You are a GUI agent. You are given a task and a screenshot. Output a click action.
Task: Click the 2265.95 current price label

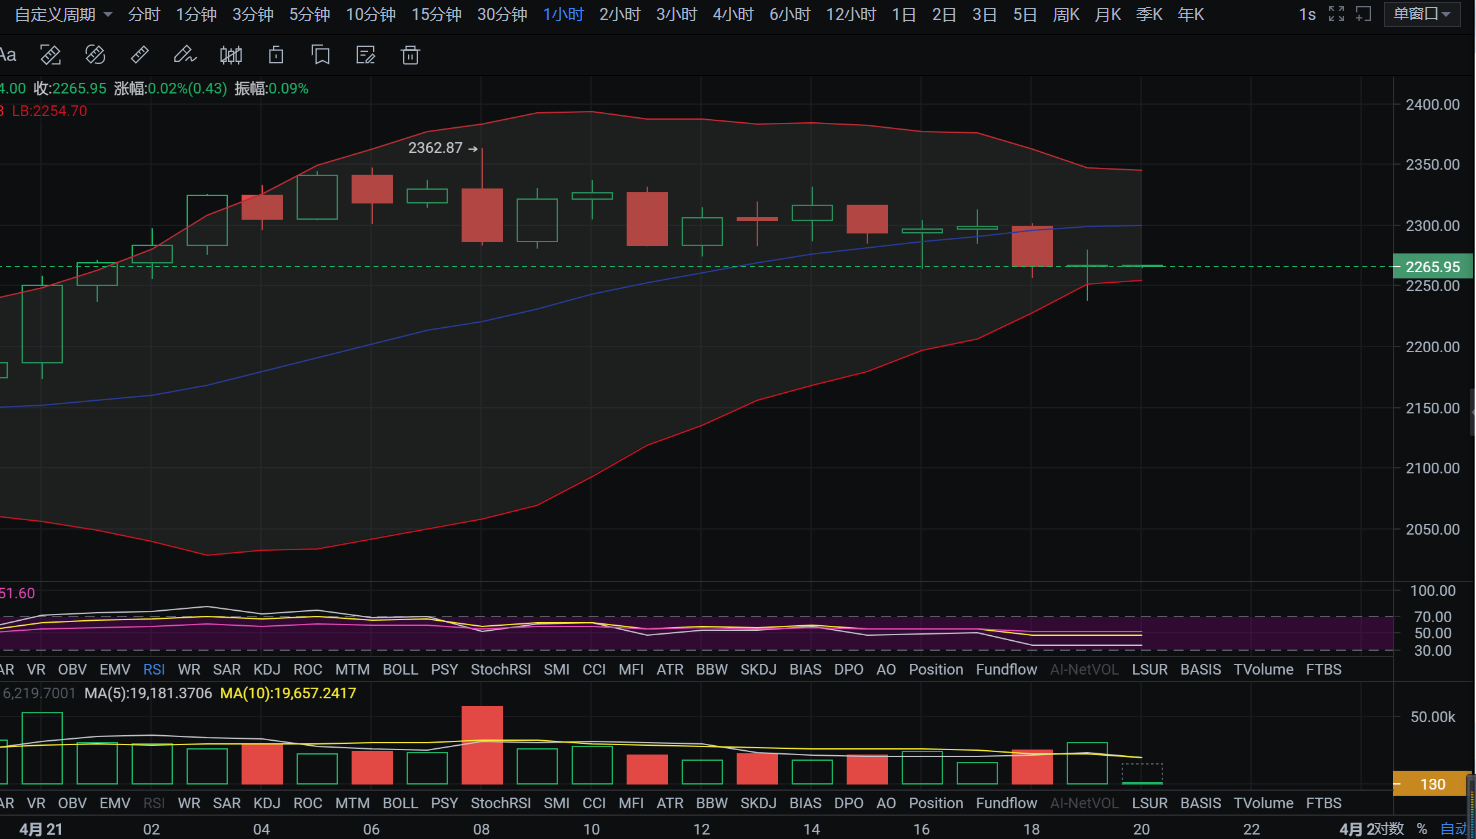1432,267
